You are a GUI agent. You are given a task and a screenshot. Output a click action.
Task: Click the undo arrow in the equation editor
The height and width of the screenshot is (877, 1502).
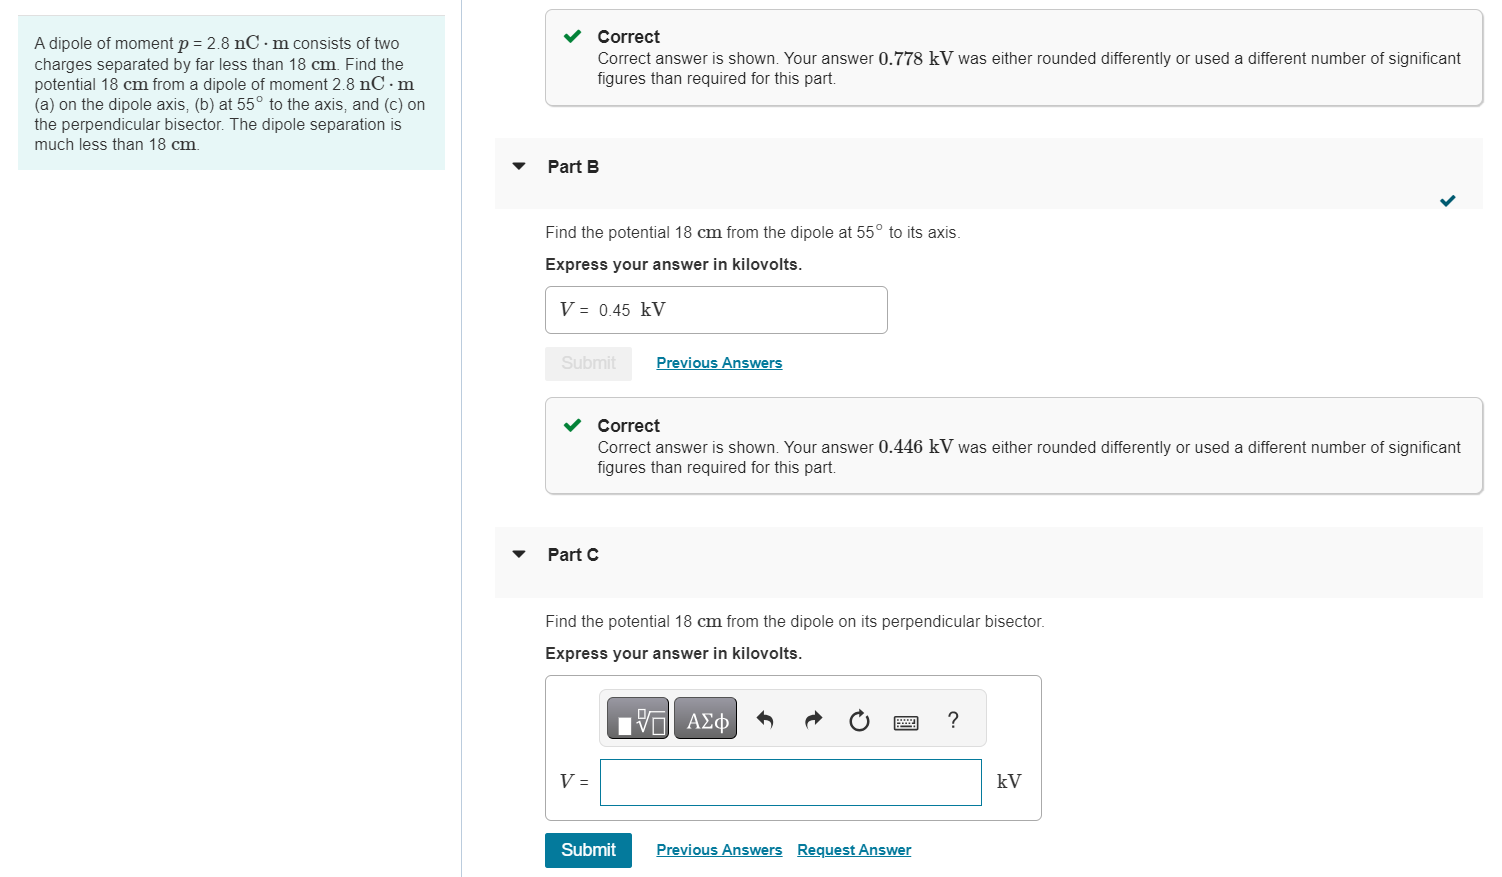[766, 719]
